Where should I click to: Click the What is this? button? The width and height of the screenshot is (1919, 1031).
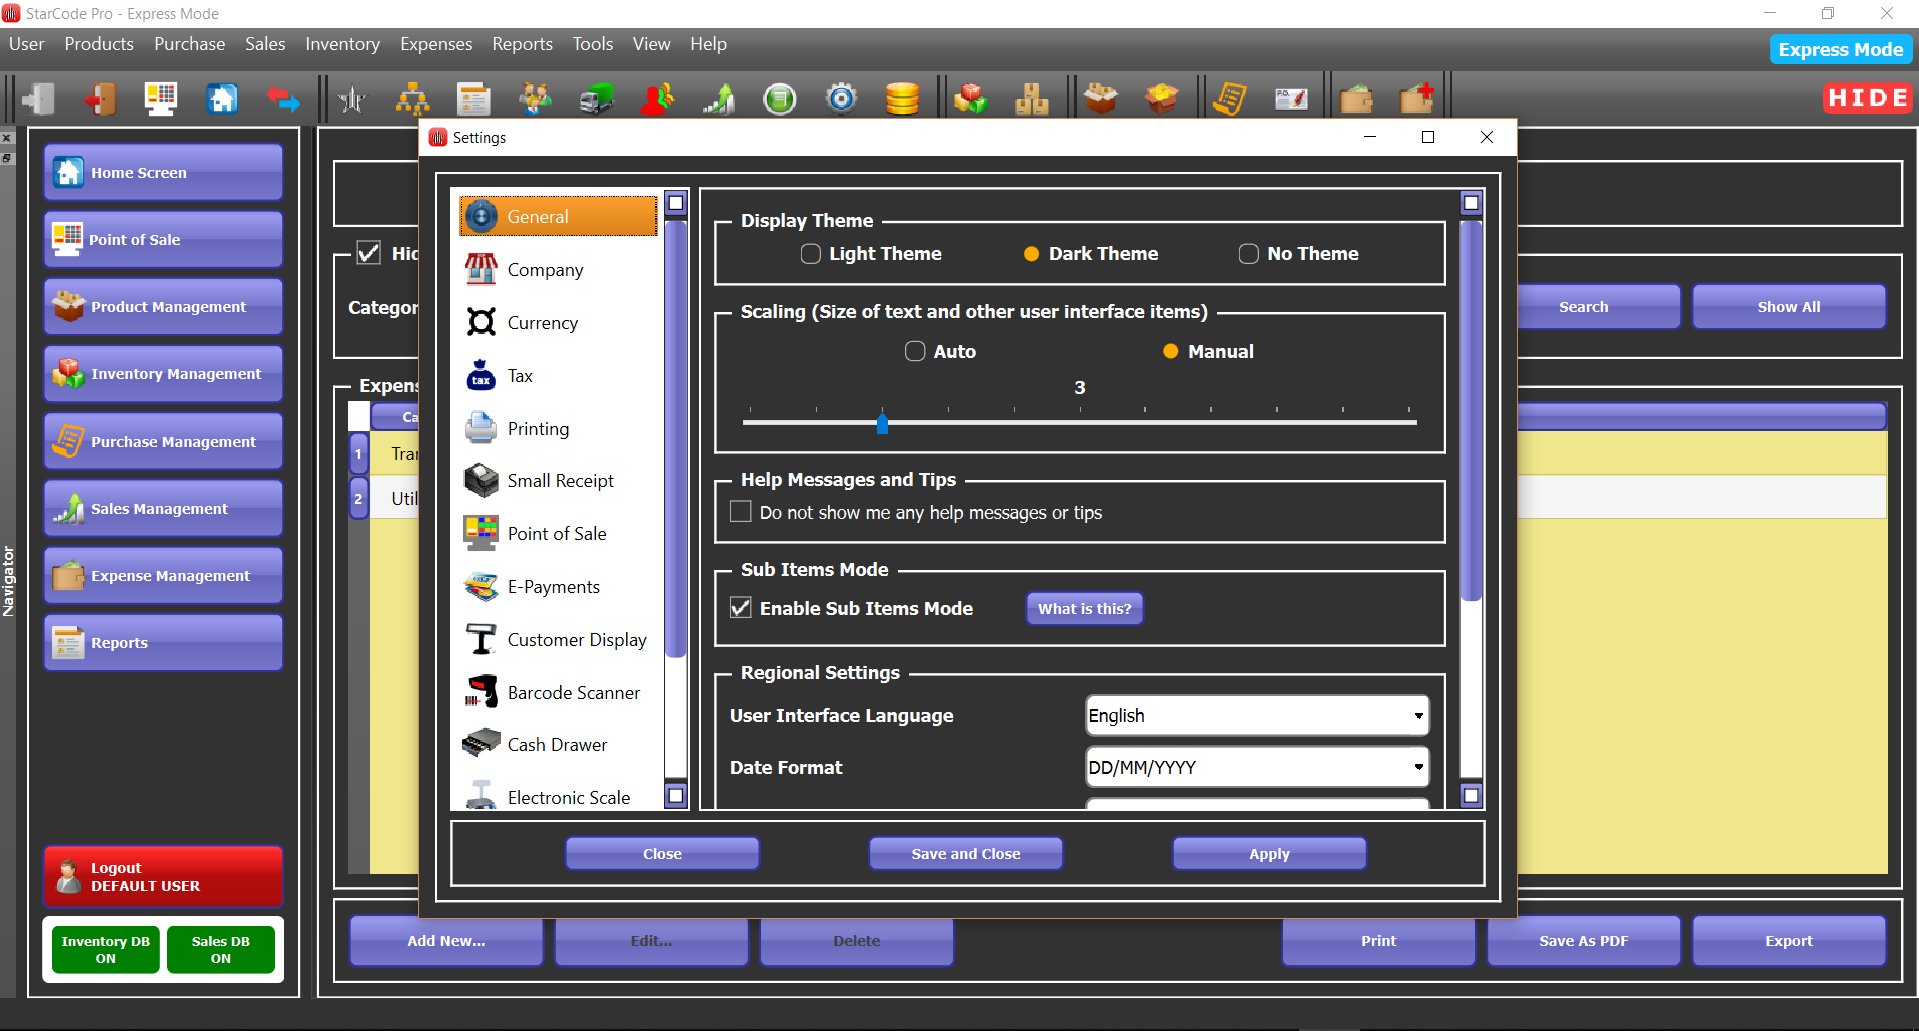click(1084, 608)
